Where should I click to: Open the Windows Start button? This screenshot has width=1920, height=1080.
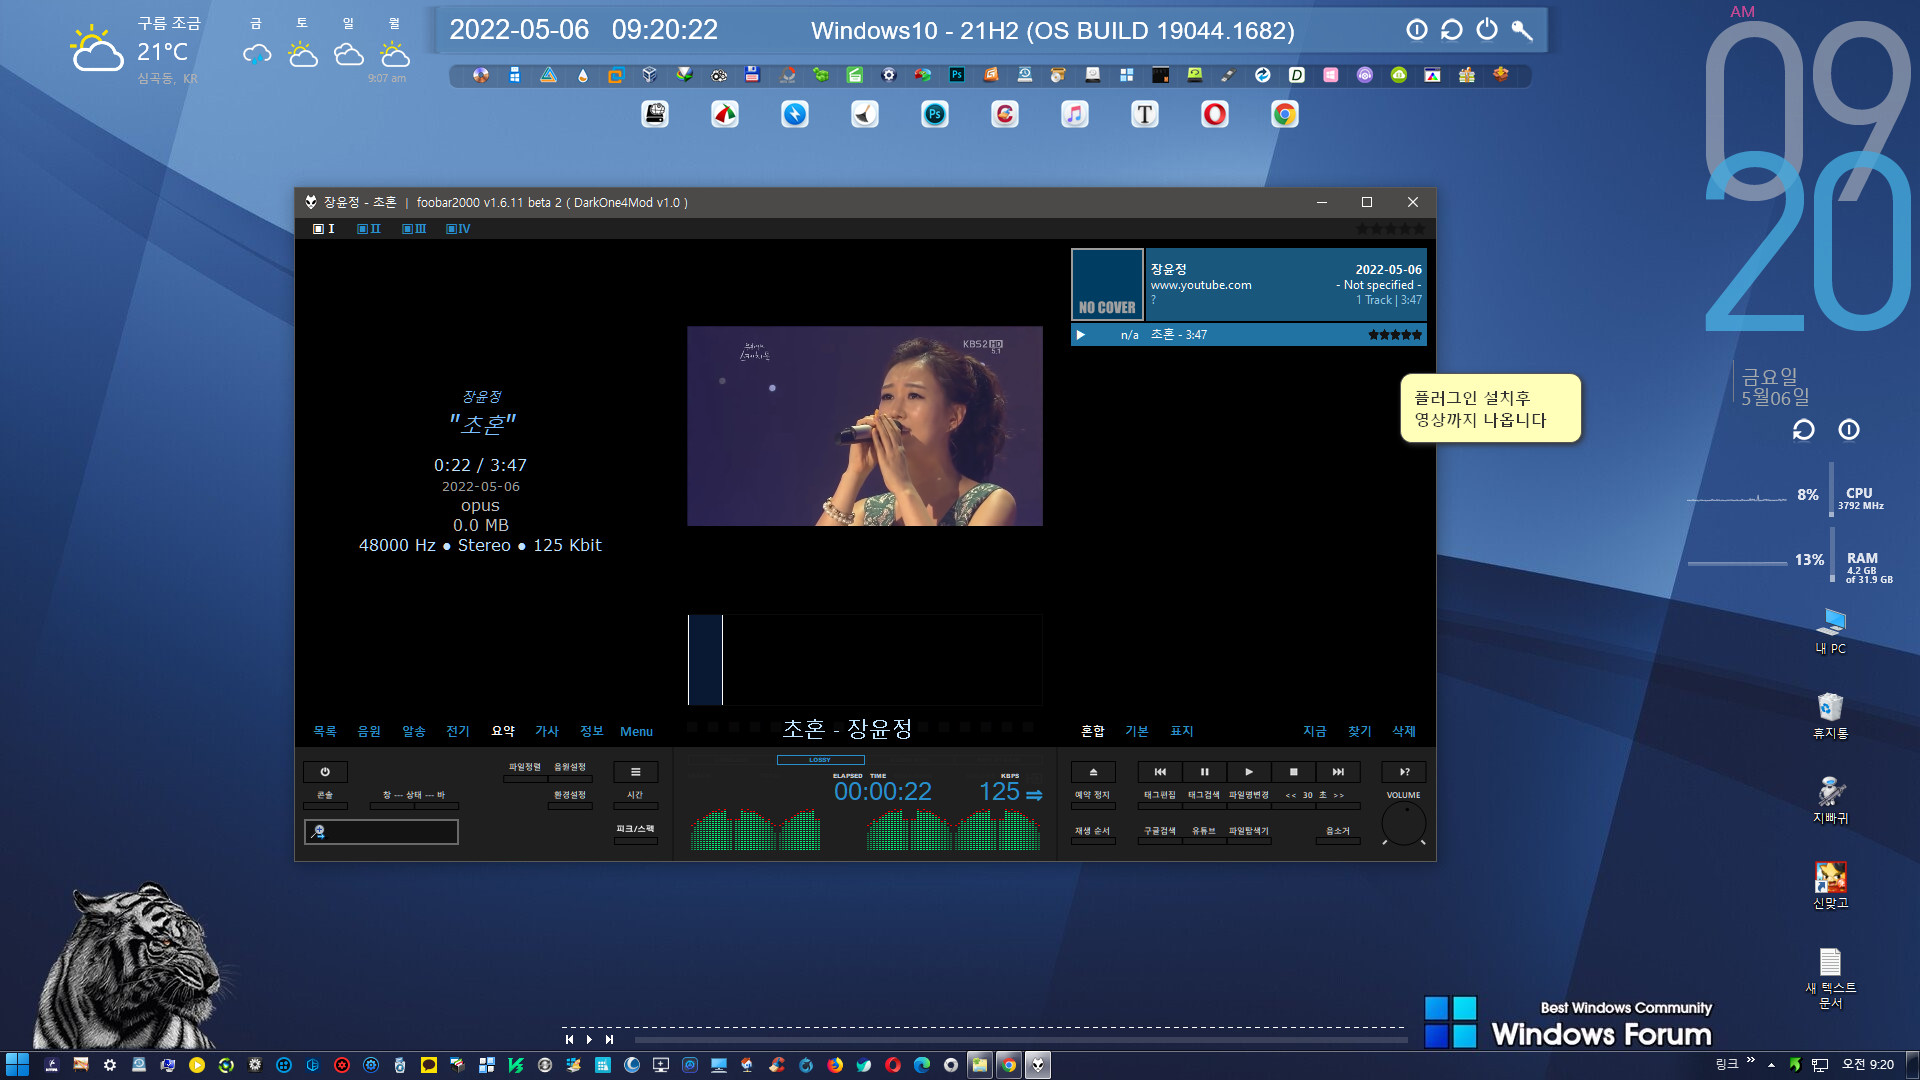[x=17, y=1065]
